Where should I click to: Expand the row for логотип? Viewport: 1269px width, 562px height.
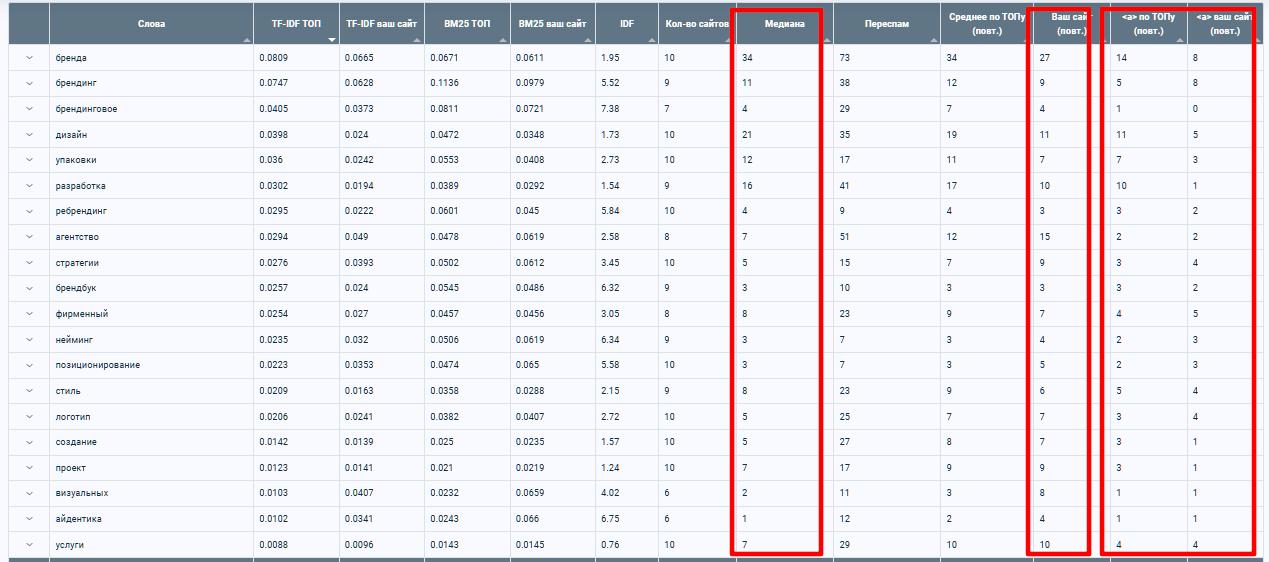click(29, 416)
